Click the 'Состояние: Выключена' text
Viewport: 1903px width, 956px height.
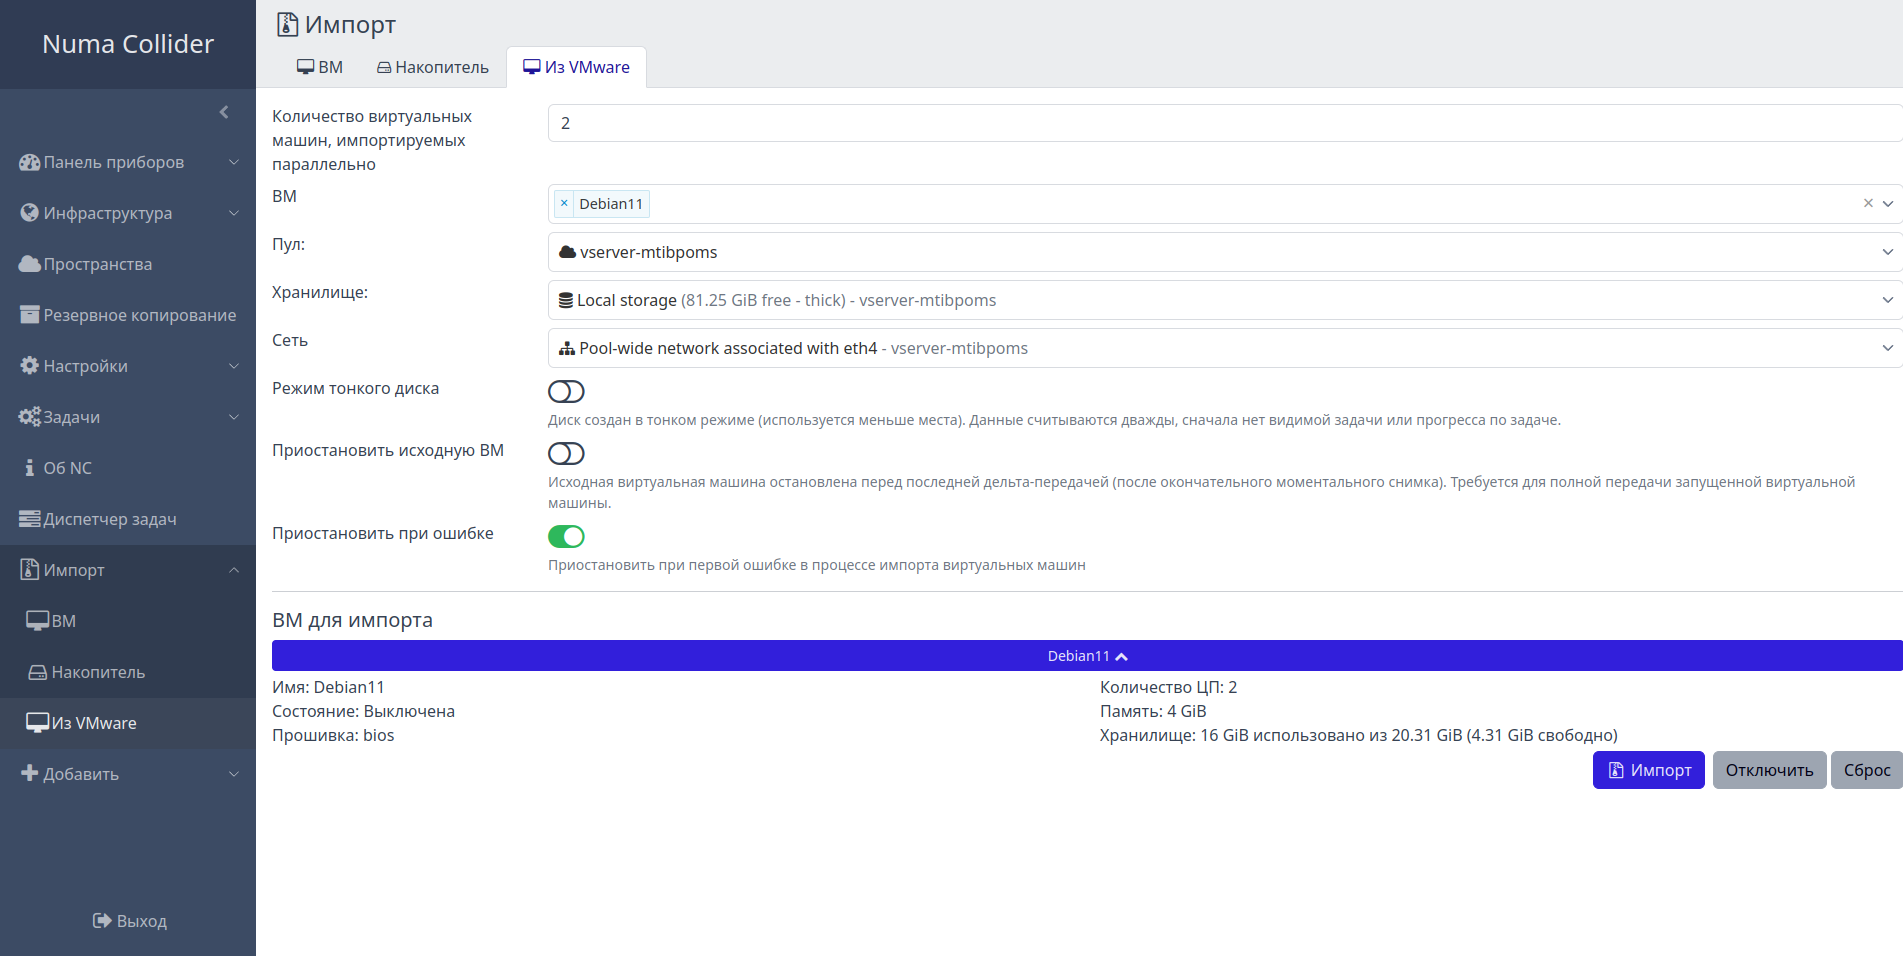363,711
